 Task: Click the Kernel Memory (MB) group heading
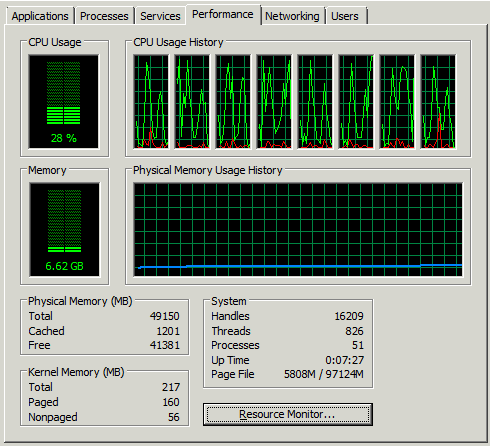[x=76, y=372]
